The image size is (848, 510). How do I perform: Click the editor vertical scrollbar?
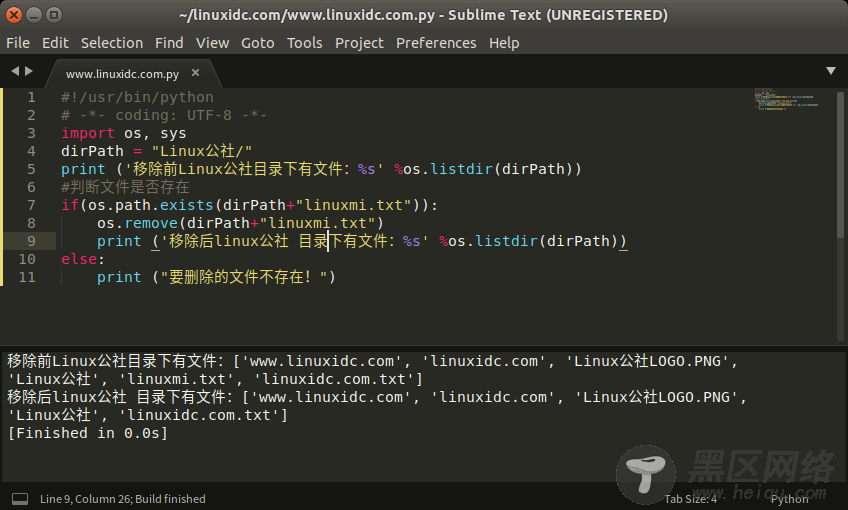[x=840, y=165]
